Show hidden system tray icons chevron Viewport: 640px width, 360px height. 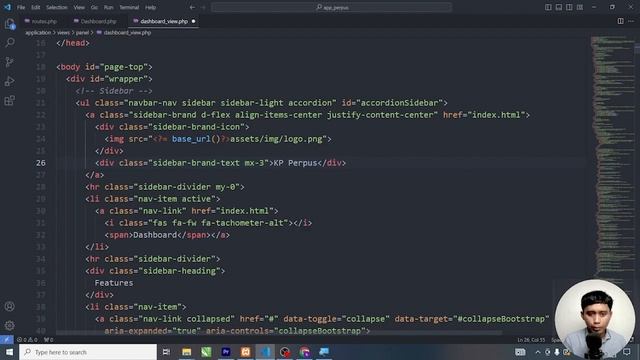(538, 352)
